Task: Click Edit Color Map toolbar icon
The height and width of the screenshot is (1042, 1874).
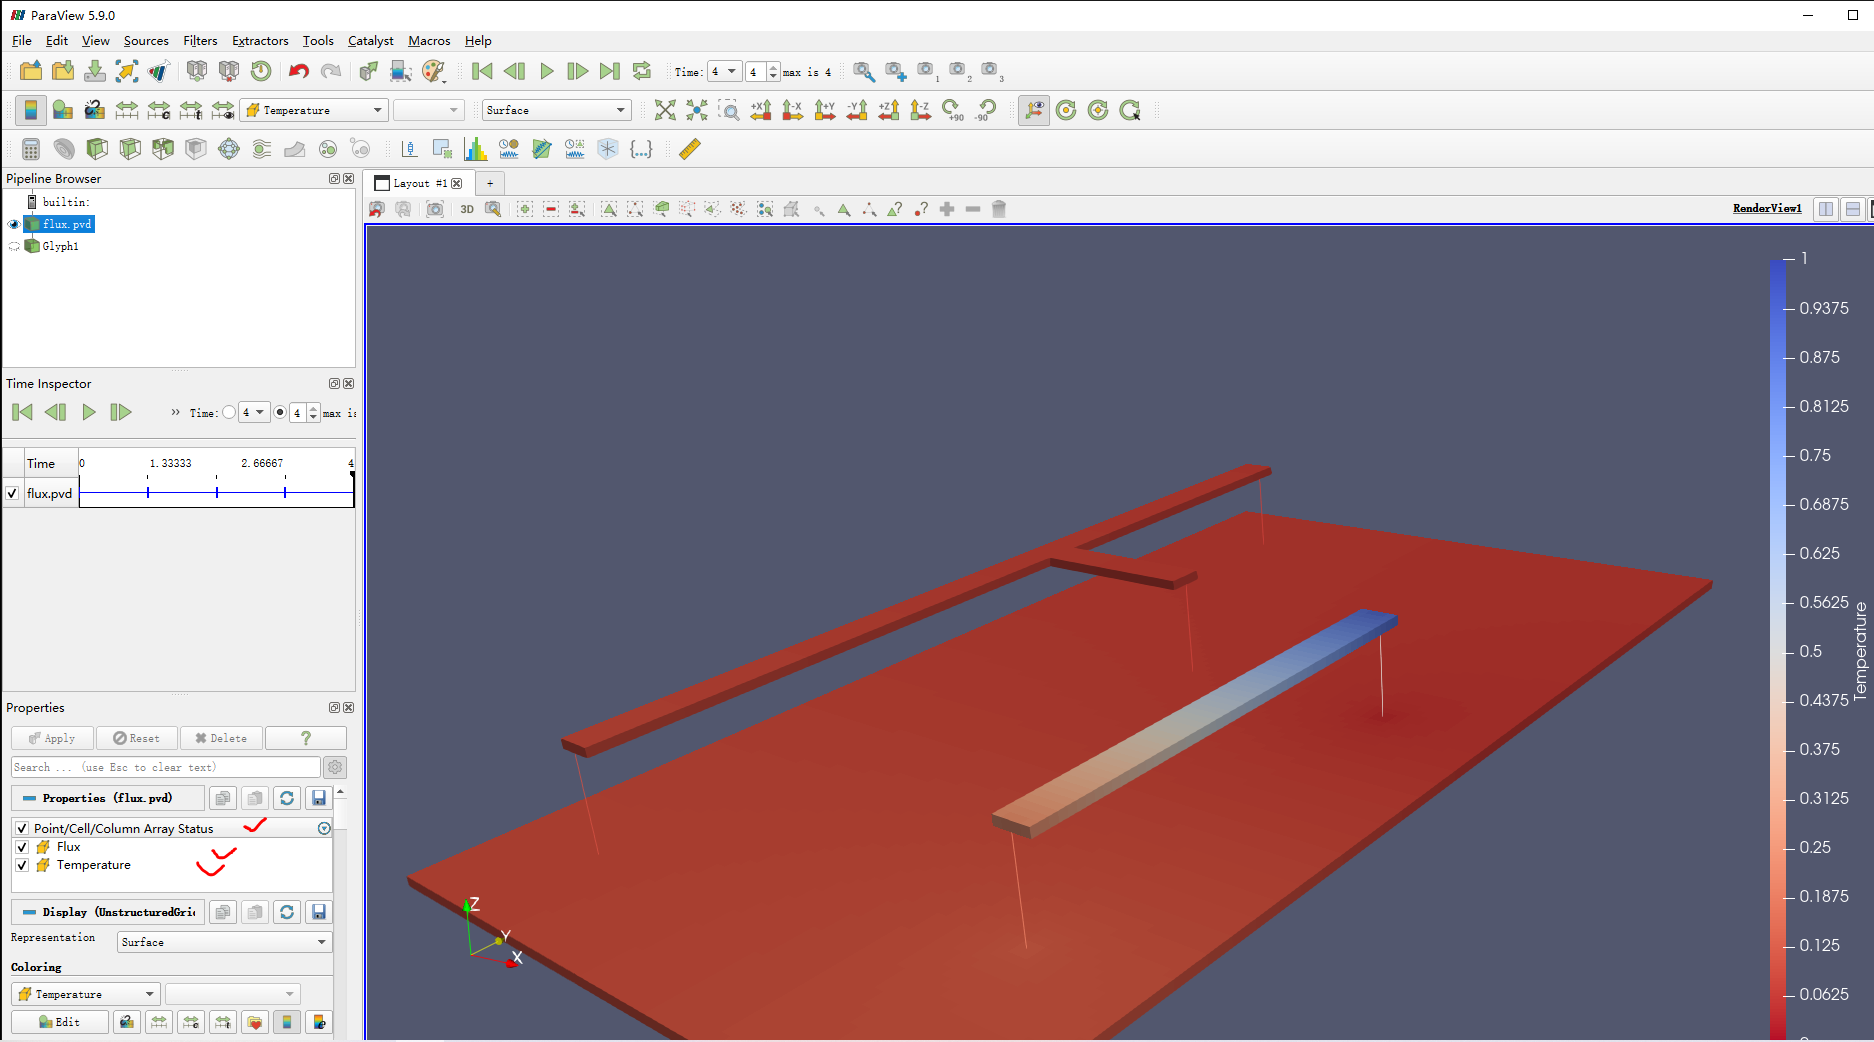Action: pos(63,110)
